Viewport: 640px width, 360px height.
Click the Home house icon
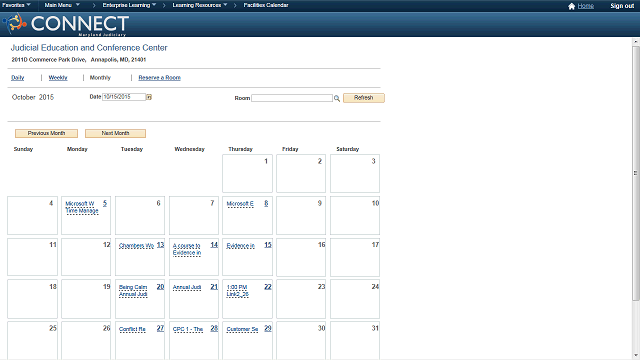571,6
